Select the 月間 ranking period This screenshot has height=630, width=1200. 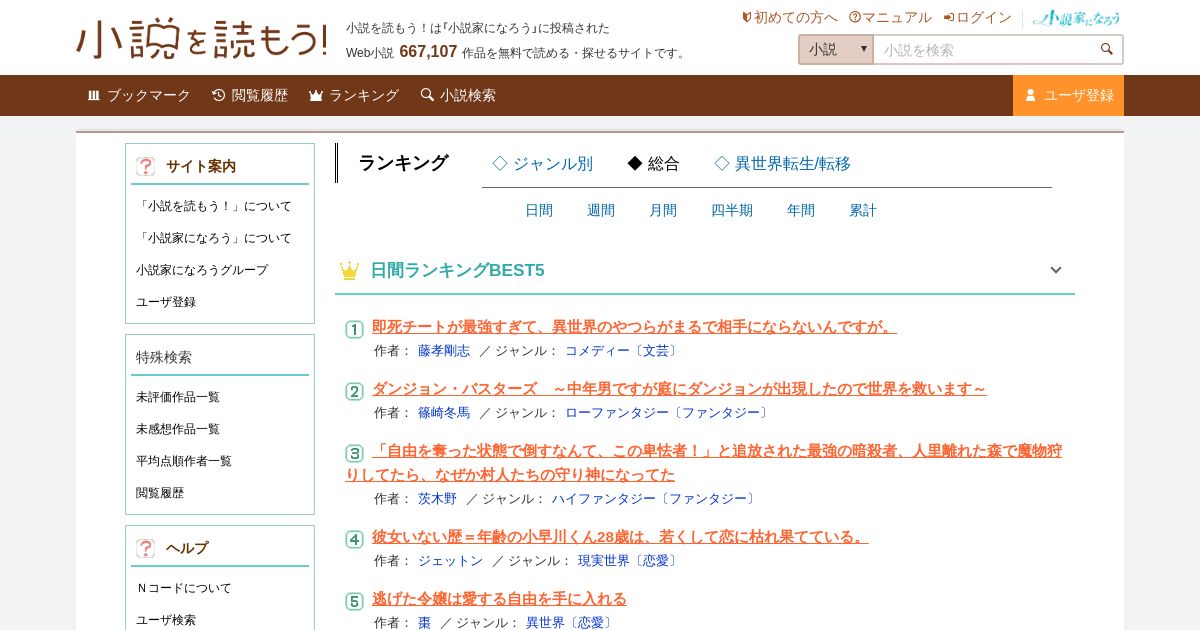(663, 211)
